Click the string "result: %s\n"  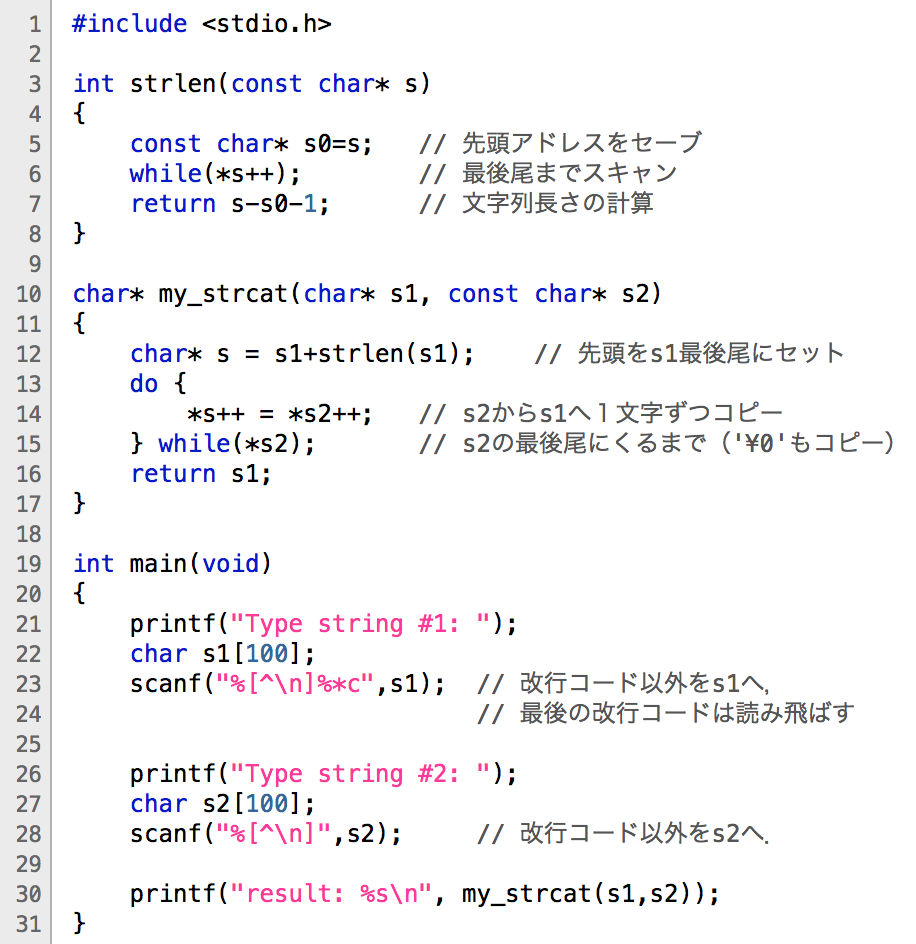click(x=331, y=895)
